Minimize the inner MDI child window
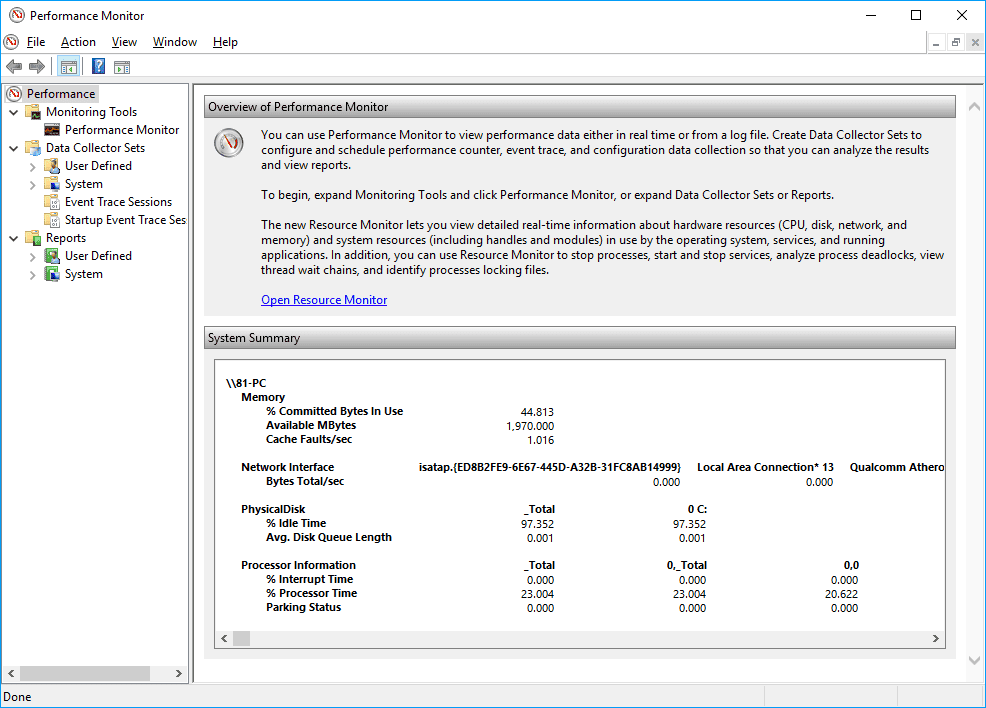The width and height of the screenshot is (986, 708). [936, 43]
